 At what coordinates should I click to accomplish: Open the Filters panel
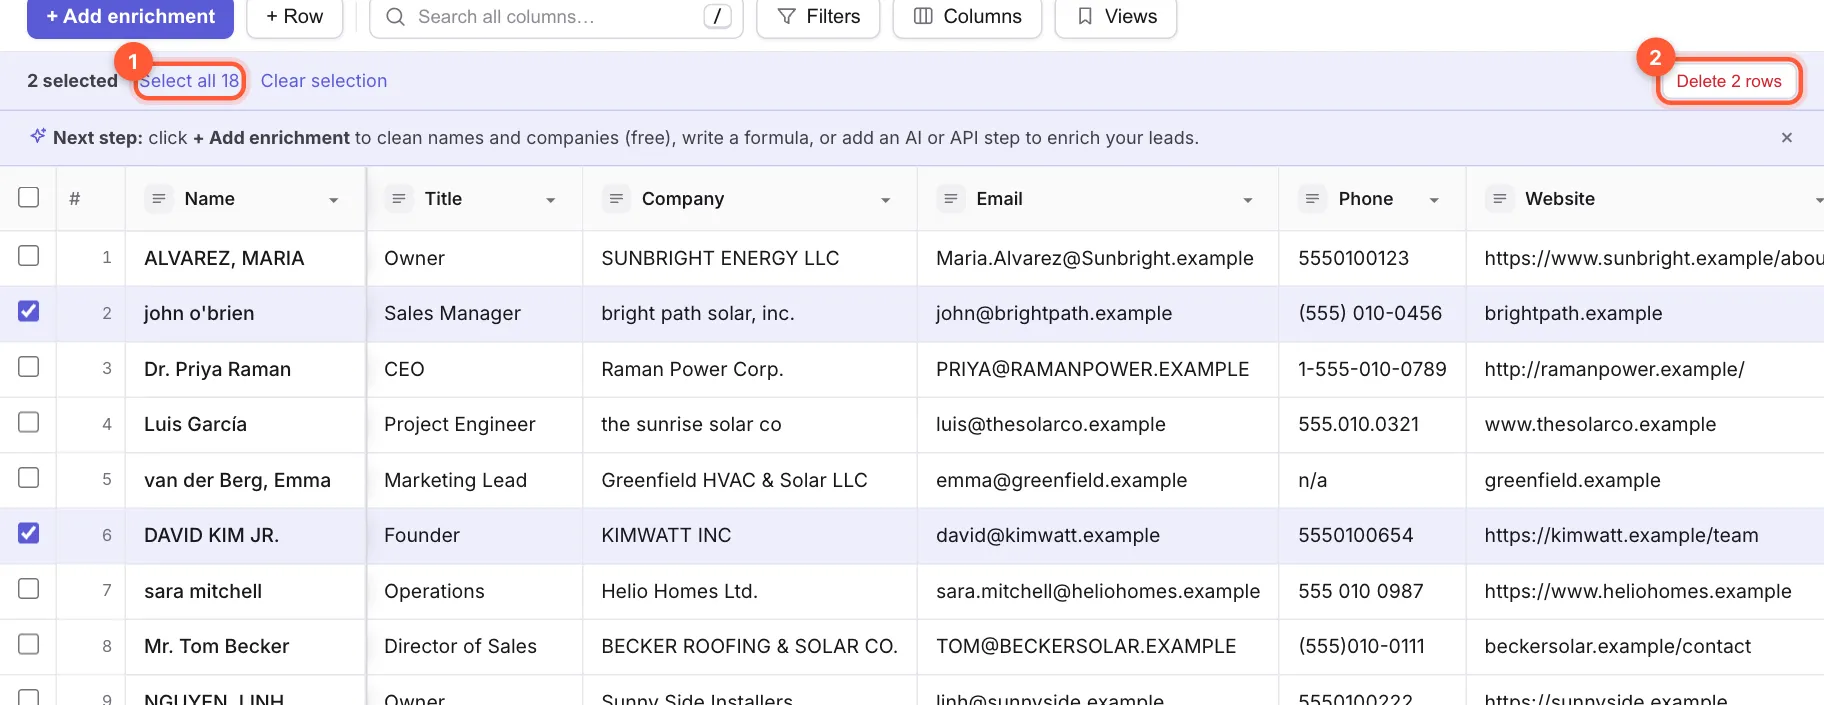pyautogui.click(x=818, y=17)
